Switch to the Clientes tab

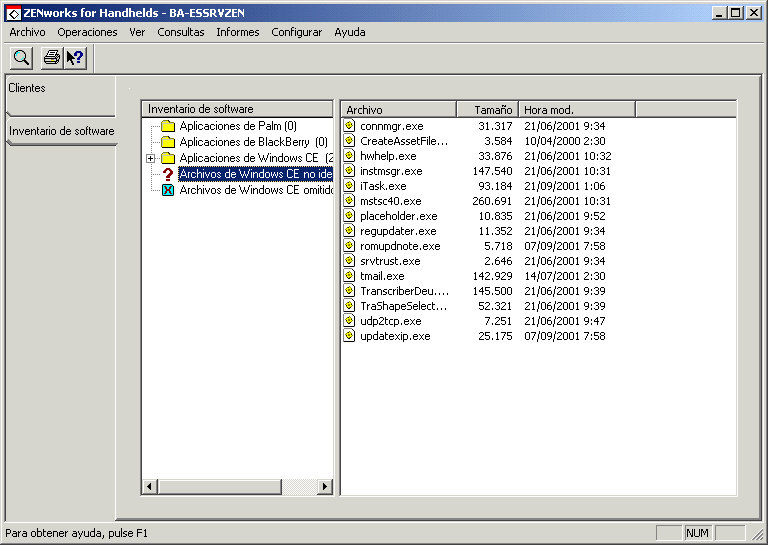(61, 95)
